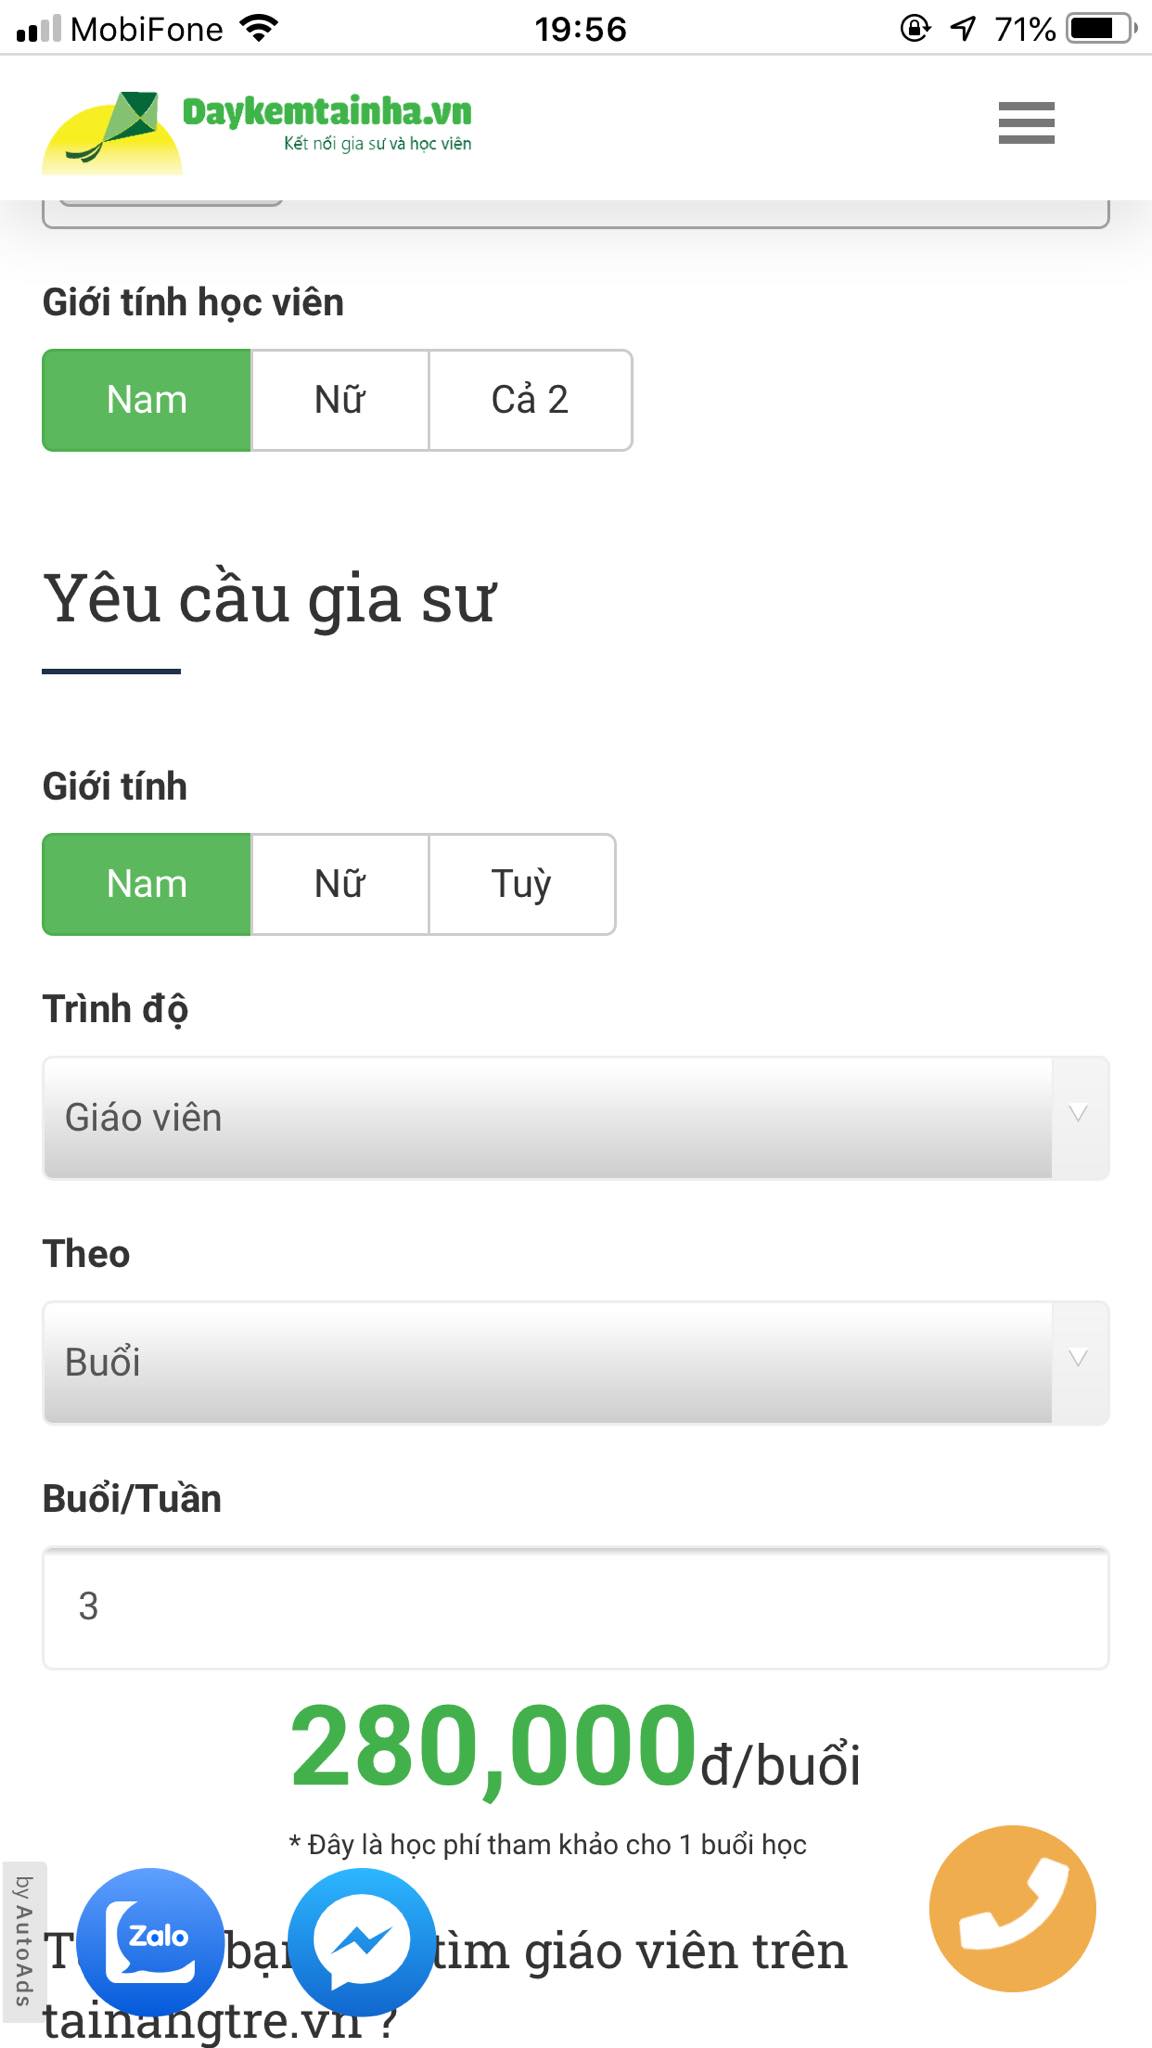Viewport: 1152px width, 2048px height.
Task: Tap the location arrow status icon
Action: (x=962, y=28)
